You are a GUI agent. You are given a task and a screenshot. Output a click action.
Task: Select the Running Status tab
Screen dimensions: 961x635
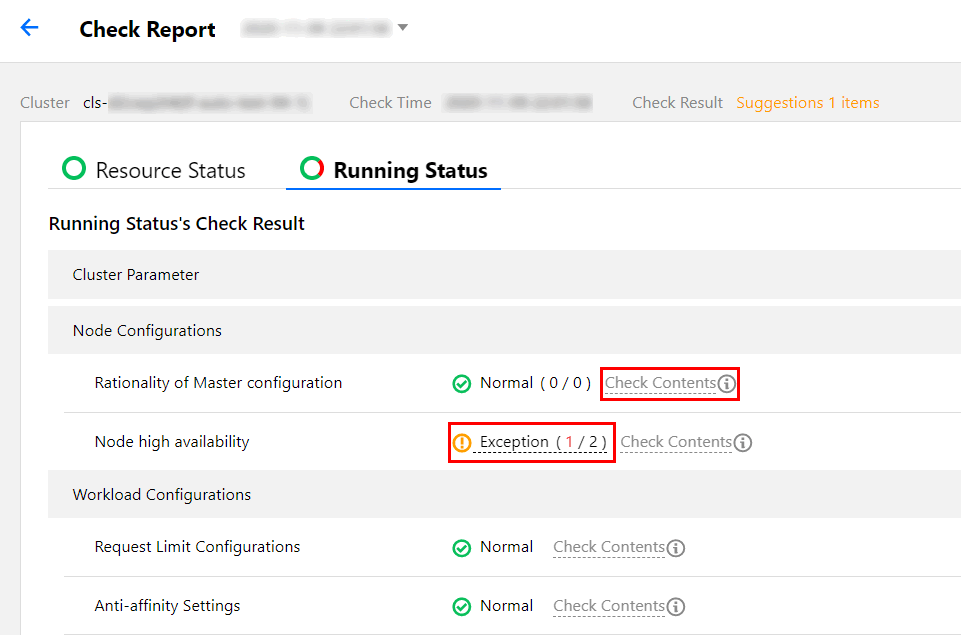click(394, 170)
